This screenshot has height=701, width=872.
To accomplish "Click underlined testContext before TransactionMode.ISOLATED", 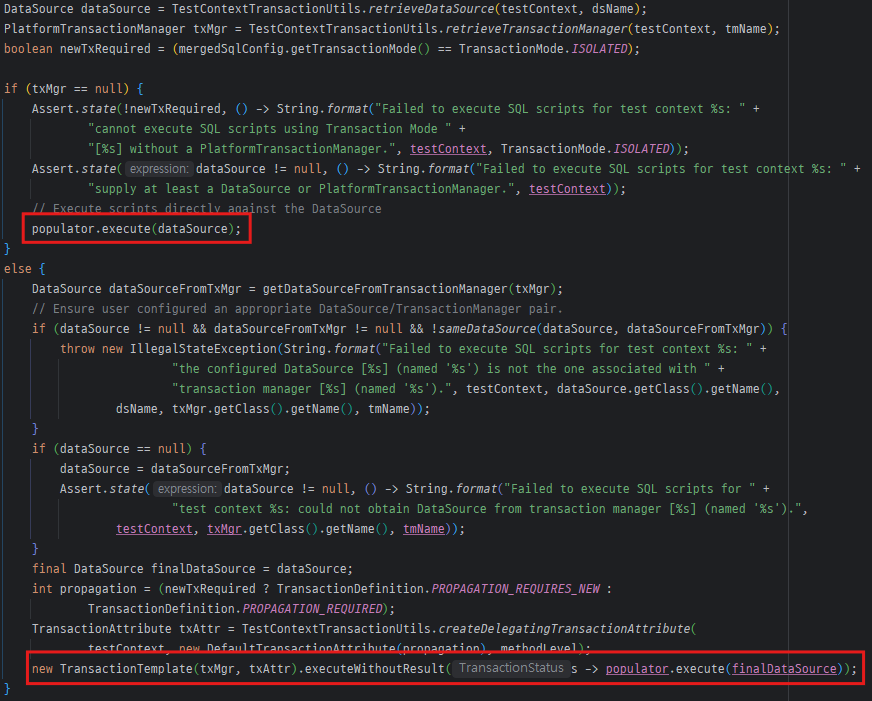I will (x=448, y=149).
